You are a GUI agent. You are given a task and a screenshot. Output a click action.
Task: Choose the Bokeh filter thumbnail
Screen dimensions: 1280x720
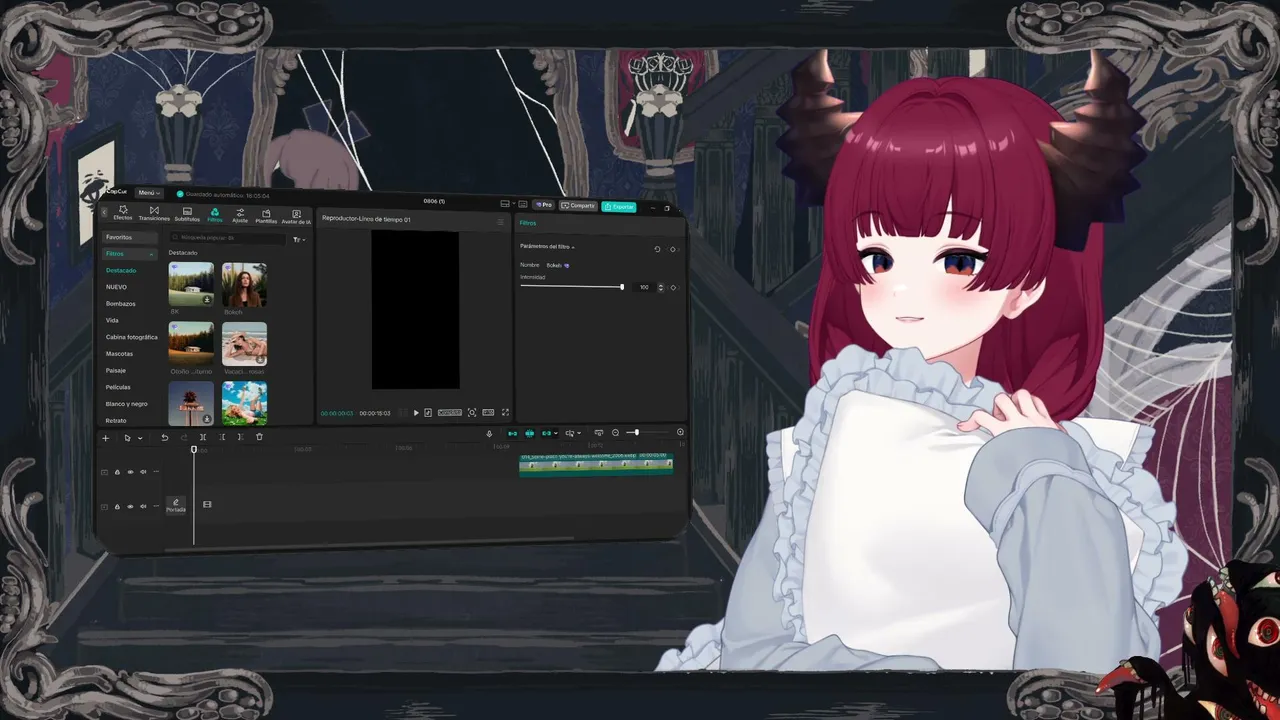pyautogui.click(x=244, y=285)
